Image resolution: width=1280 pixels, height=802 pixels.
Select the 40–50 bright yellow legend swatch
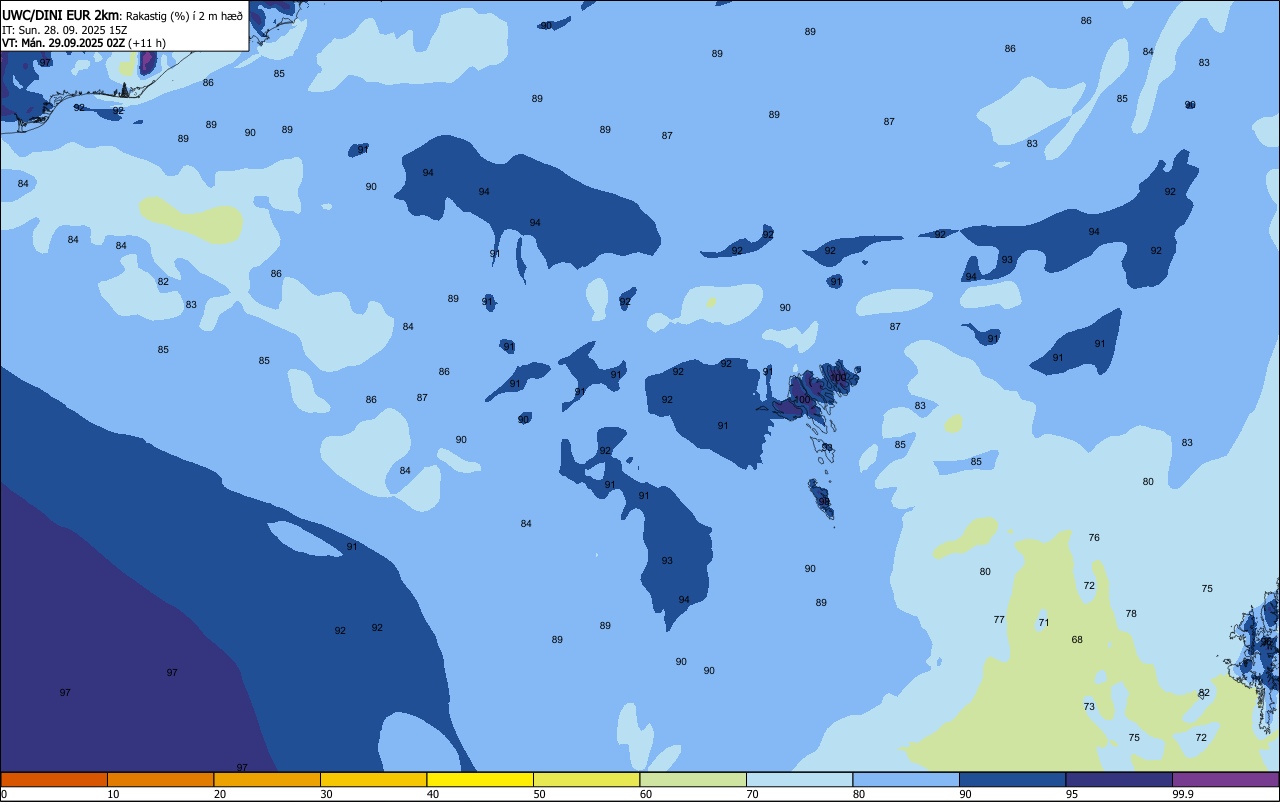(480, 779)
